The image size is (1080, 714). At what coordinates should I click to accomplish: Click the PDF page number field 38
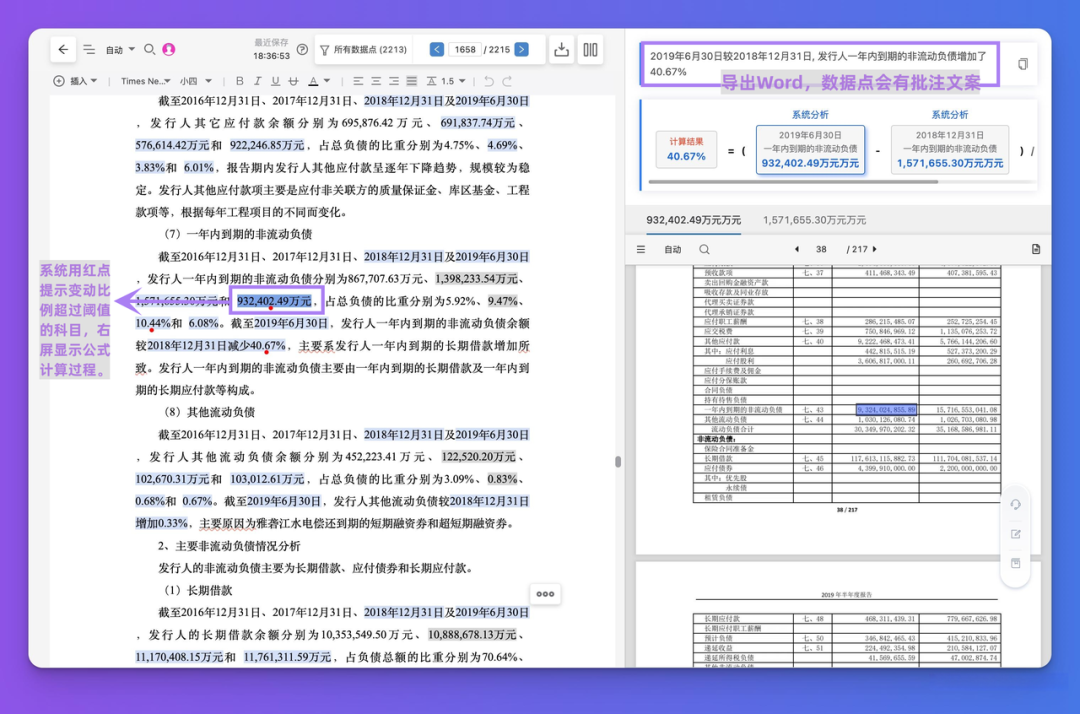click(821, 249)
